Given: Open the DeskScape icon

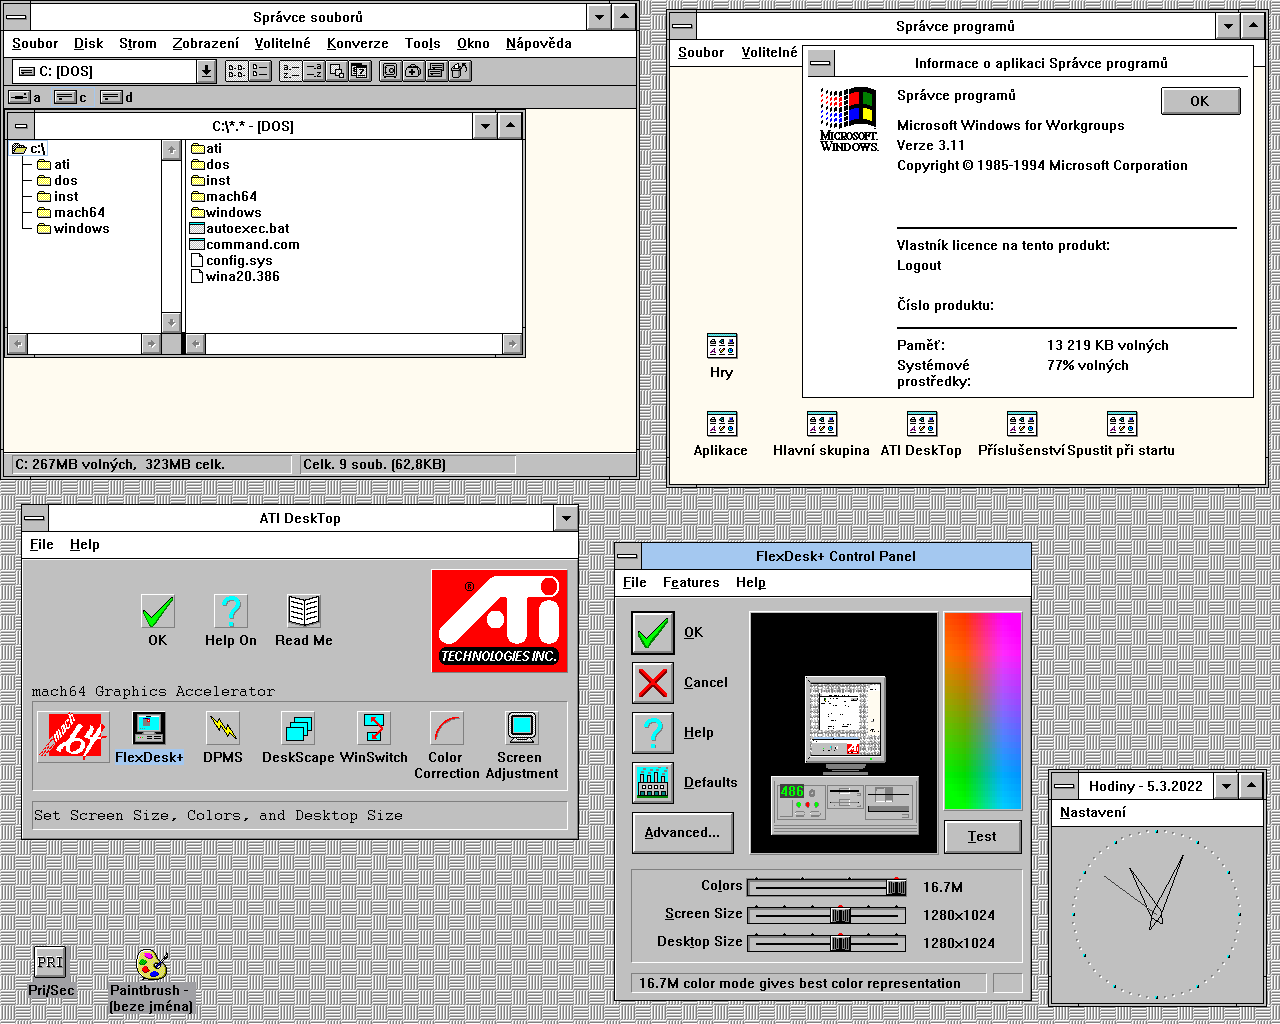Looking at the screenshot, I should [x=298, y=729].
